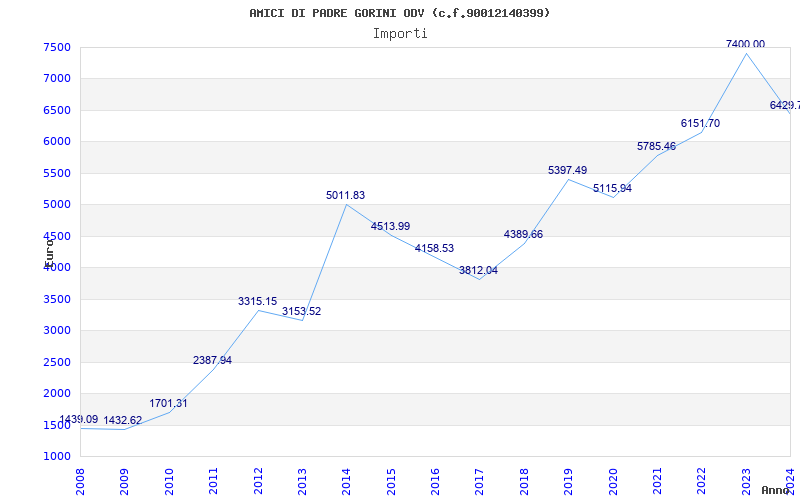The image size is (800, 500).
Task: Click the 7500 y-axis tick label
Action: point(57,47)
